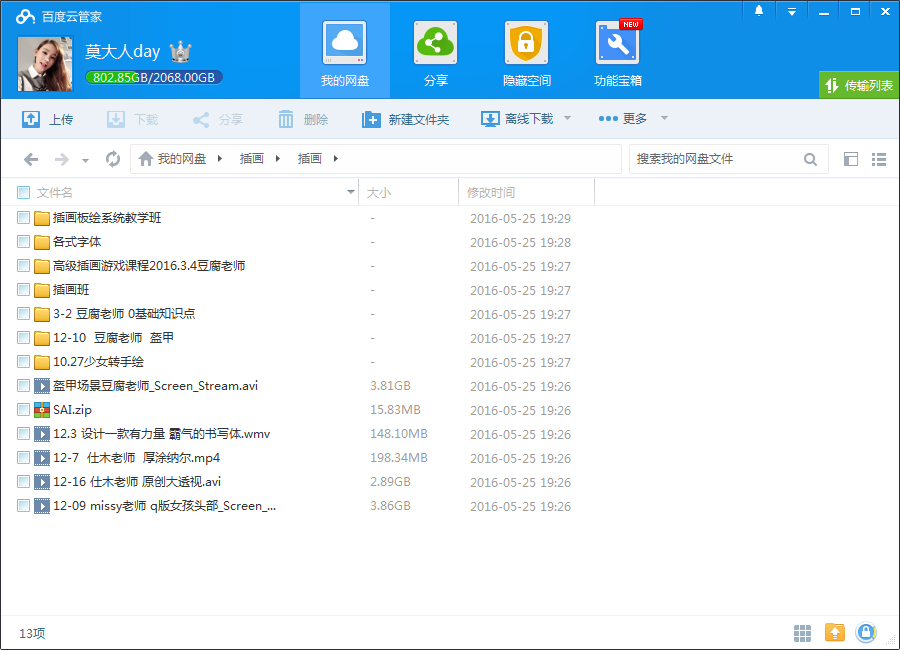Viewport: 900px width, 650px height.
Task: Select 12.3 设计一款有力量 wmv file name
Action: [162, 434]
